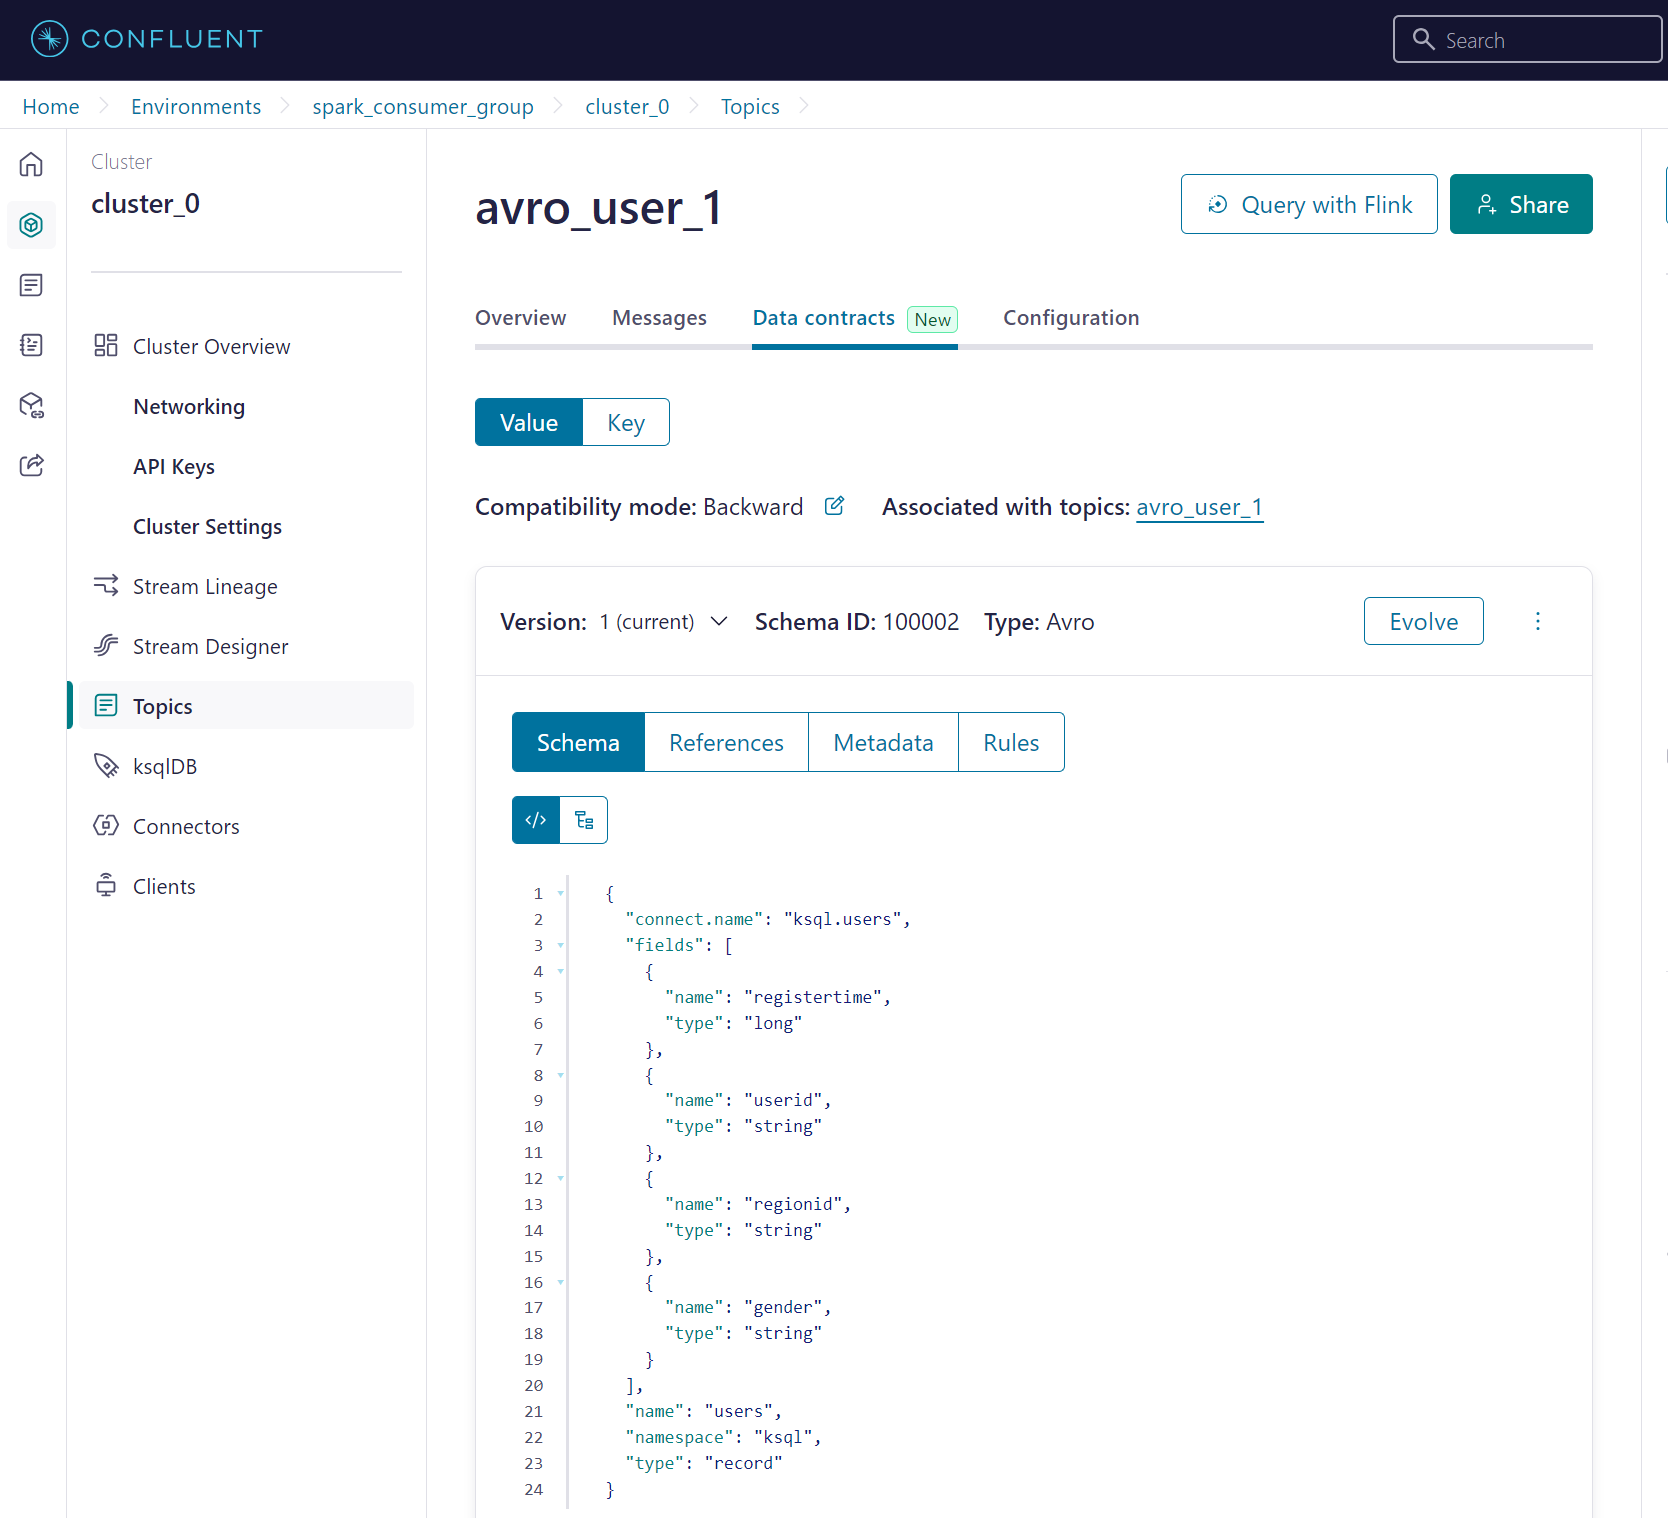Screen dimensions: 1668x1518
Task: Open spark_consumer_group breadcrumb
Action: click(423, 106)
